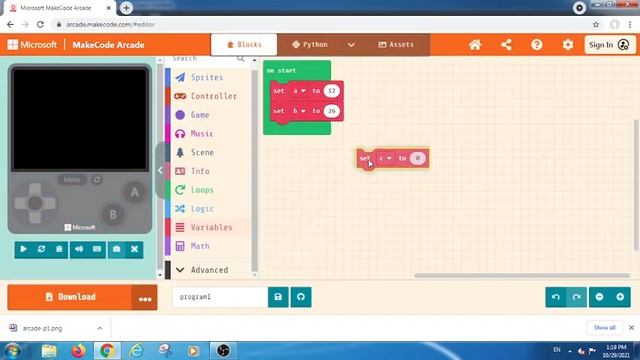This screenshot has height=360, width=640.
Task: Open variable b dropdown in set block
Action: [300, 111]
